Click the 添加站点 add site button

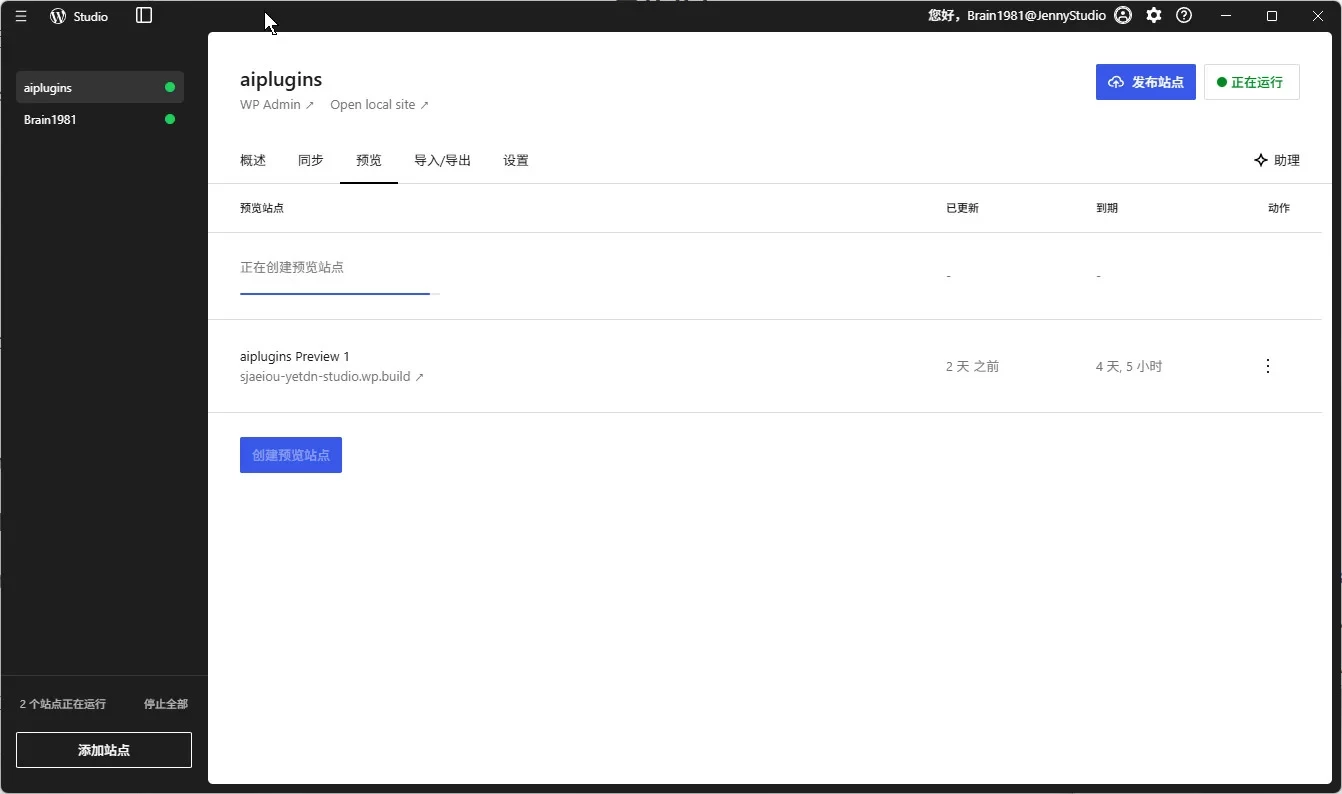pos(104,750)
